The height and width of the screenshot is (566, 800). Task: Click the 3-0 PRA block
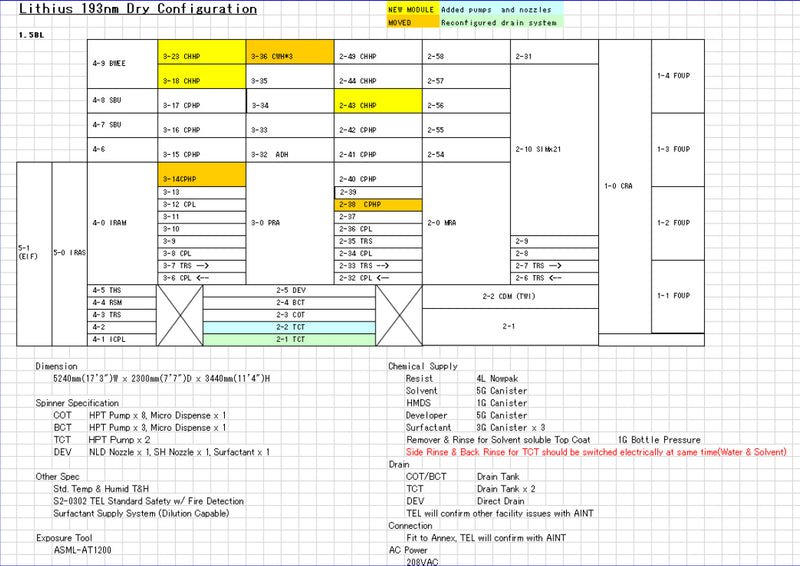290,223
